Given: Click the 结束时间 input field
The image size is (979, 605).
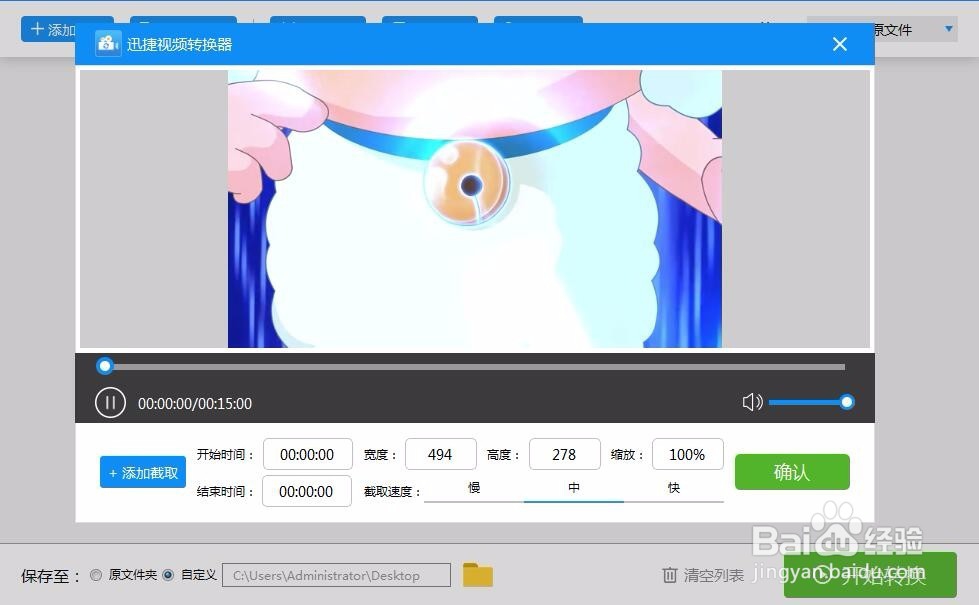Looking at the screenshot, I should (x=307, y=491).
